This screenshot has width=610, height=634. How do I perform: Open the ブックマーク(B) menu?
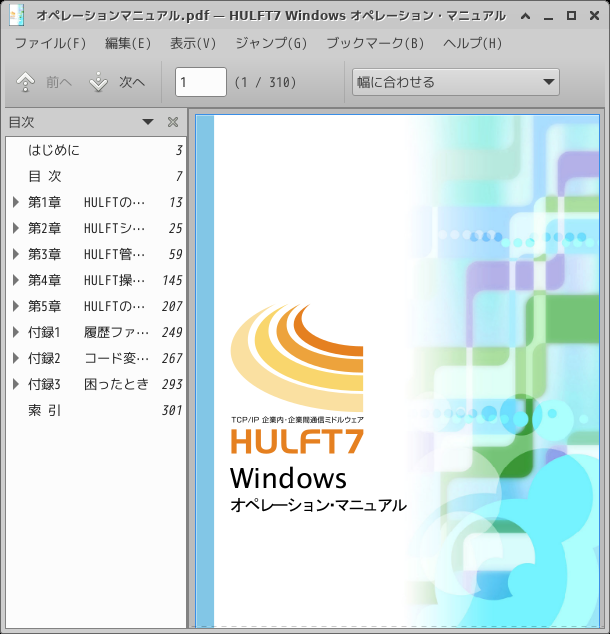(x=375, y=43)
